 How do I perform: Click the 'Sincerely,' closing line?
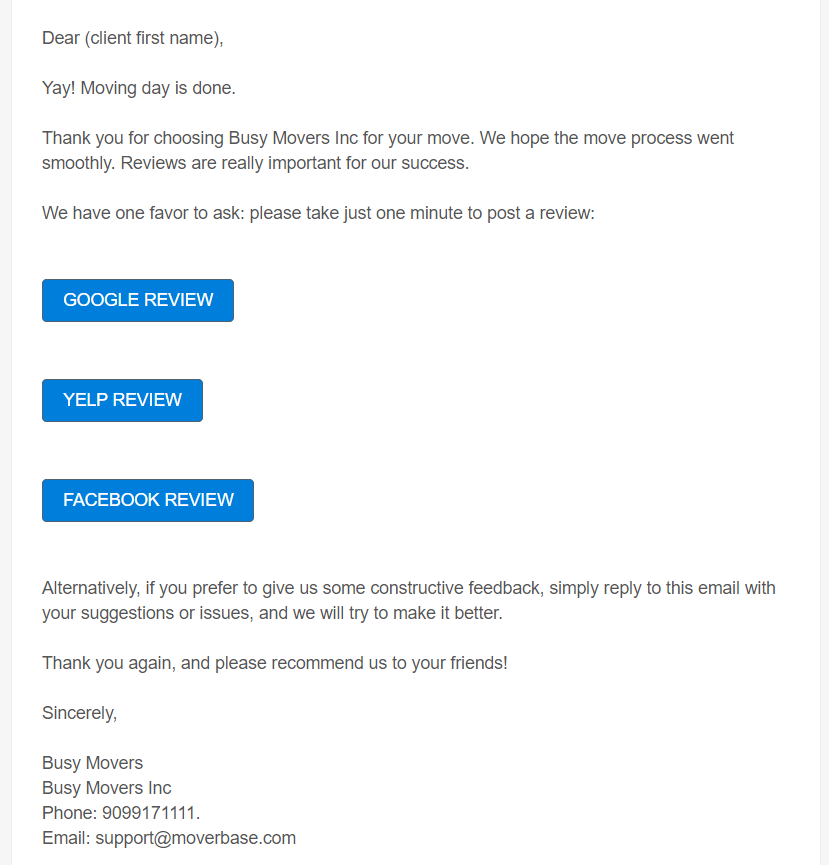pyautogui.click(x=79, y=713)
